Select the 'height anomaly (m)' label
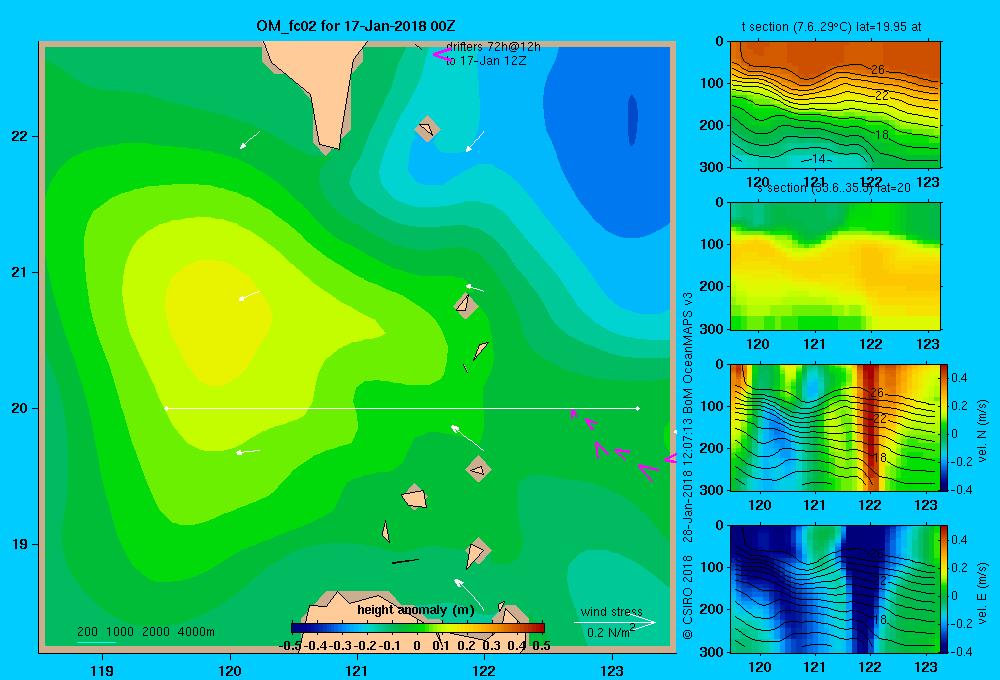 [416, 610]
